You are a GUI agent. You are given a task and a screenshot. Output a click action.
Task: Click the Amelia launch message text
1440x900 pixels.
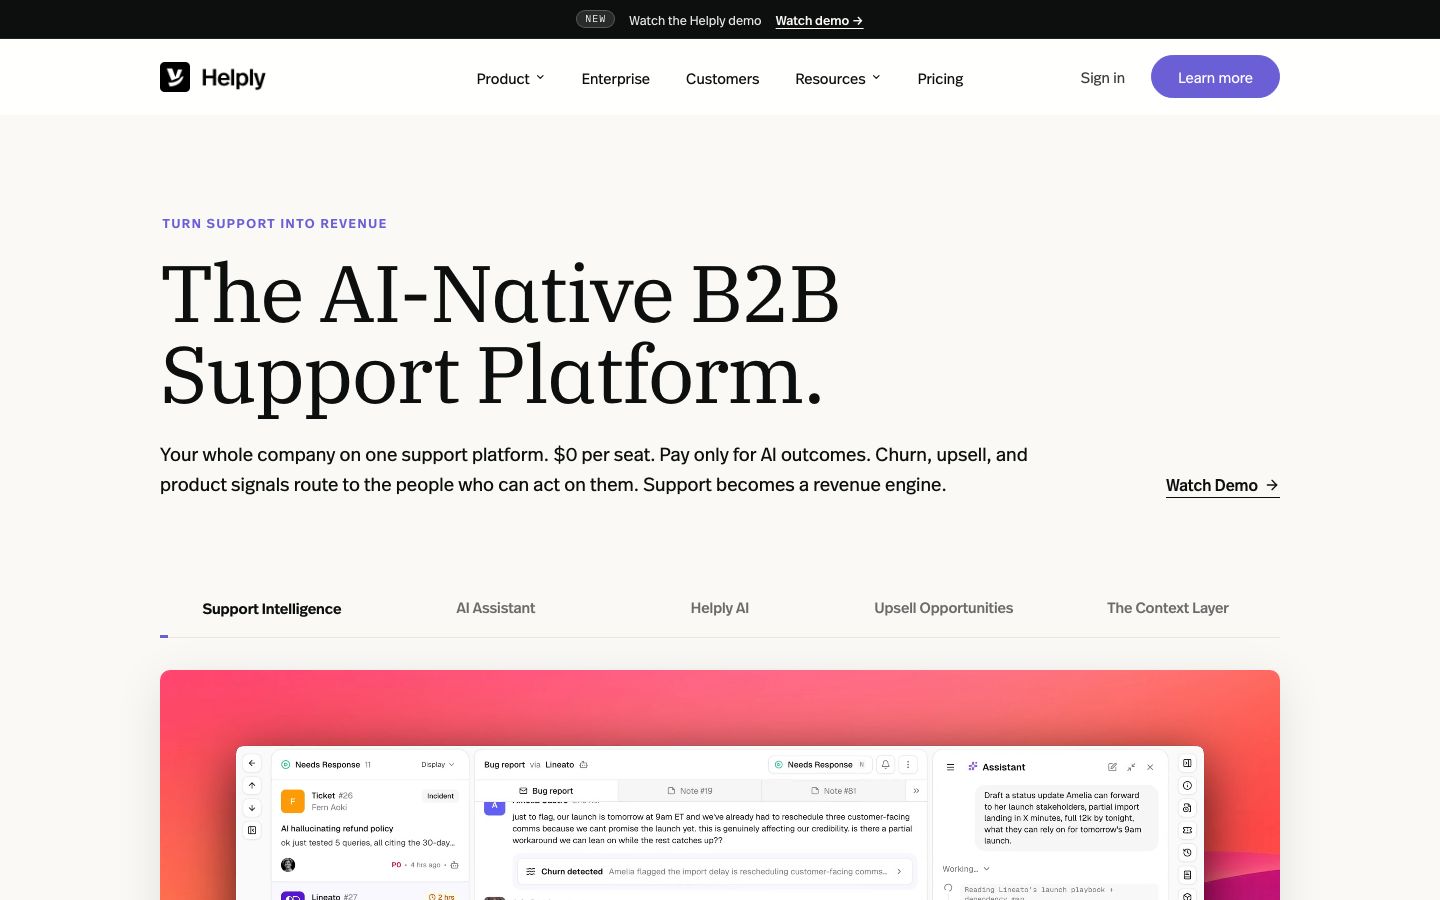click(x=712, y=828)
